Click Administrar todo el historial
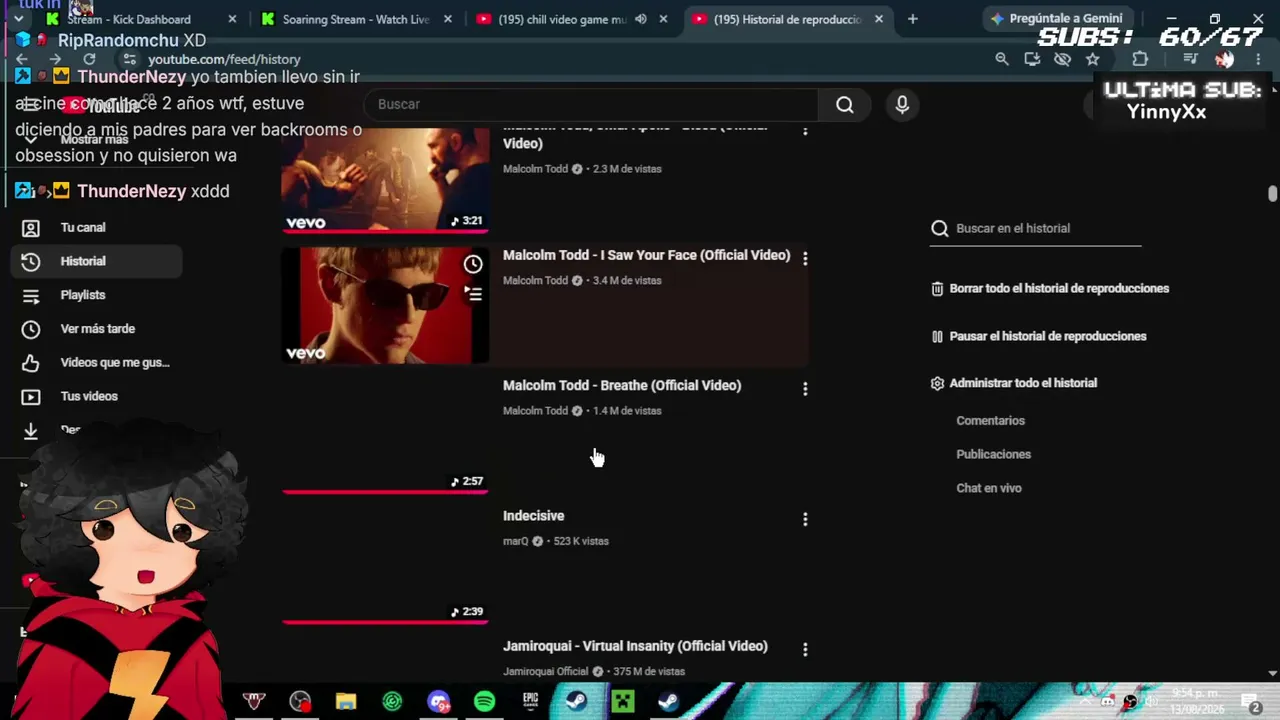The height and width of the screenshot is (720, 1280). pyautogui.click(x=1023, y=383)
